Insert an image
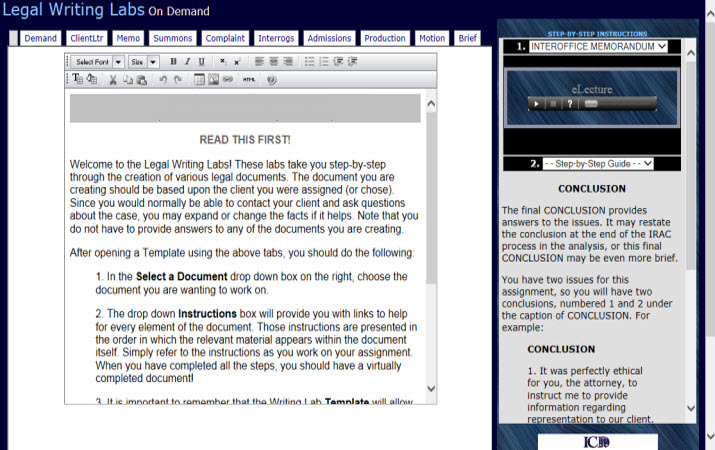Image resolution: width=715 pixels, height=450 pixels. tap(213, 80)
